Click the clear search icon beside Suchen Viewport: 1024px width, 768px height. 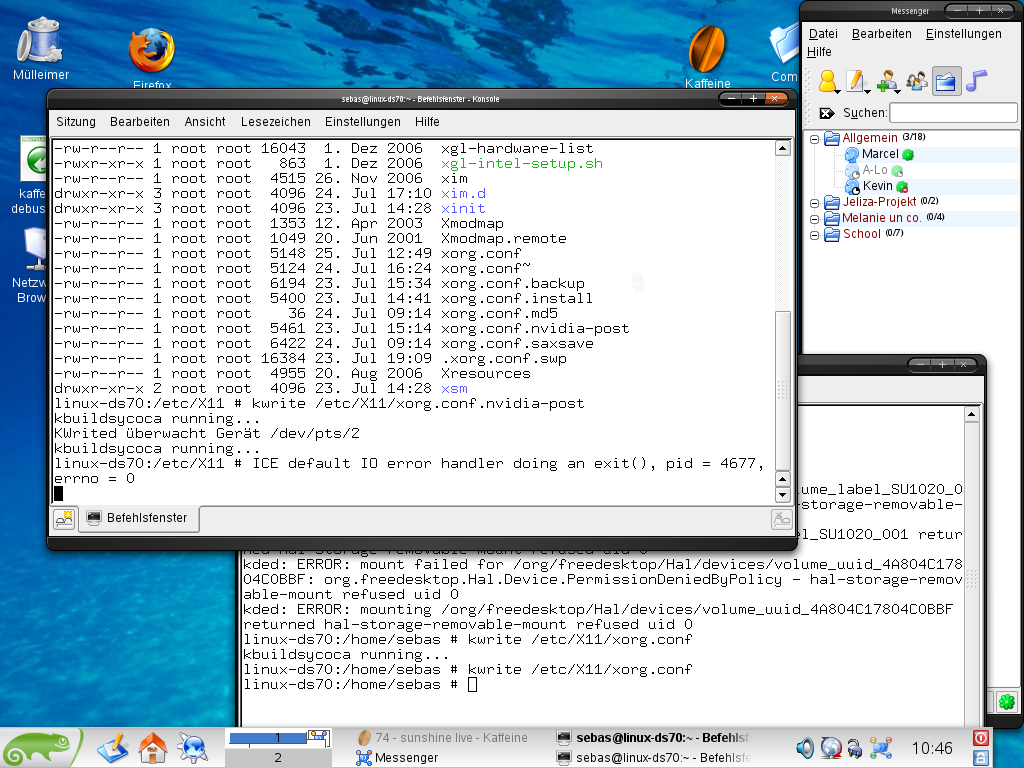pos(827,113)
